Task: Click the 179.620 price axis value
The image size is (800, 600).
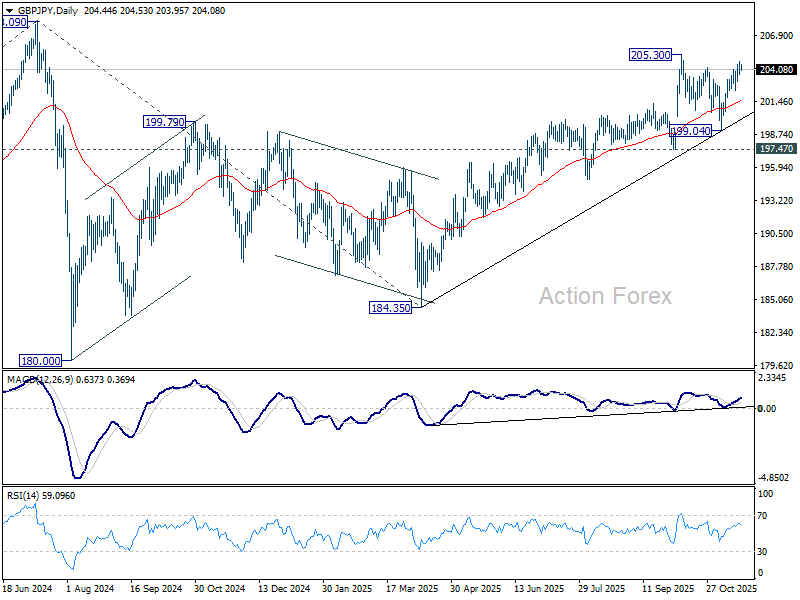Action: (x=776, y=365)
